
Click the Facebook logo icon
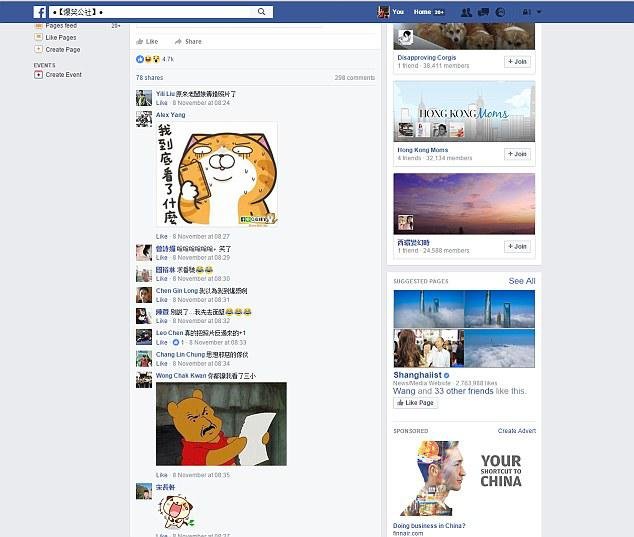pyautogui.click(x=40, y=12)
